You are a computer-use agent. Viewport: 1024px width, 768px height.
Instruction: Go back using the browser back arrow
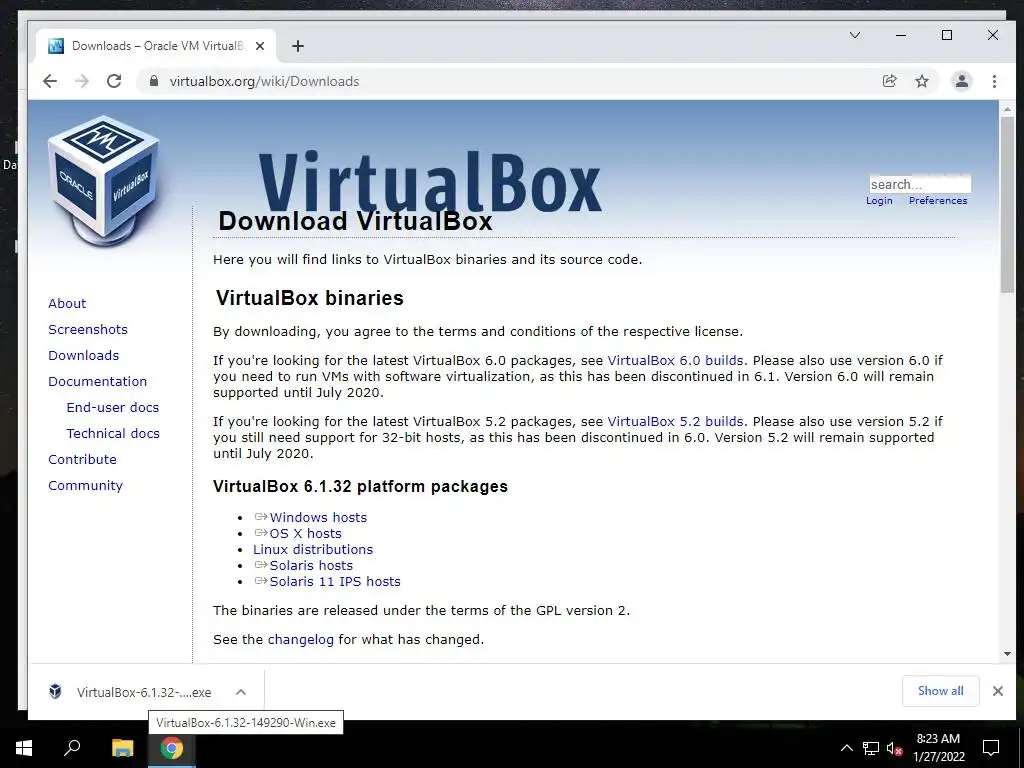pos(50,81)
